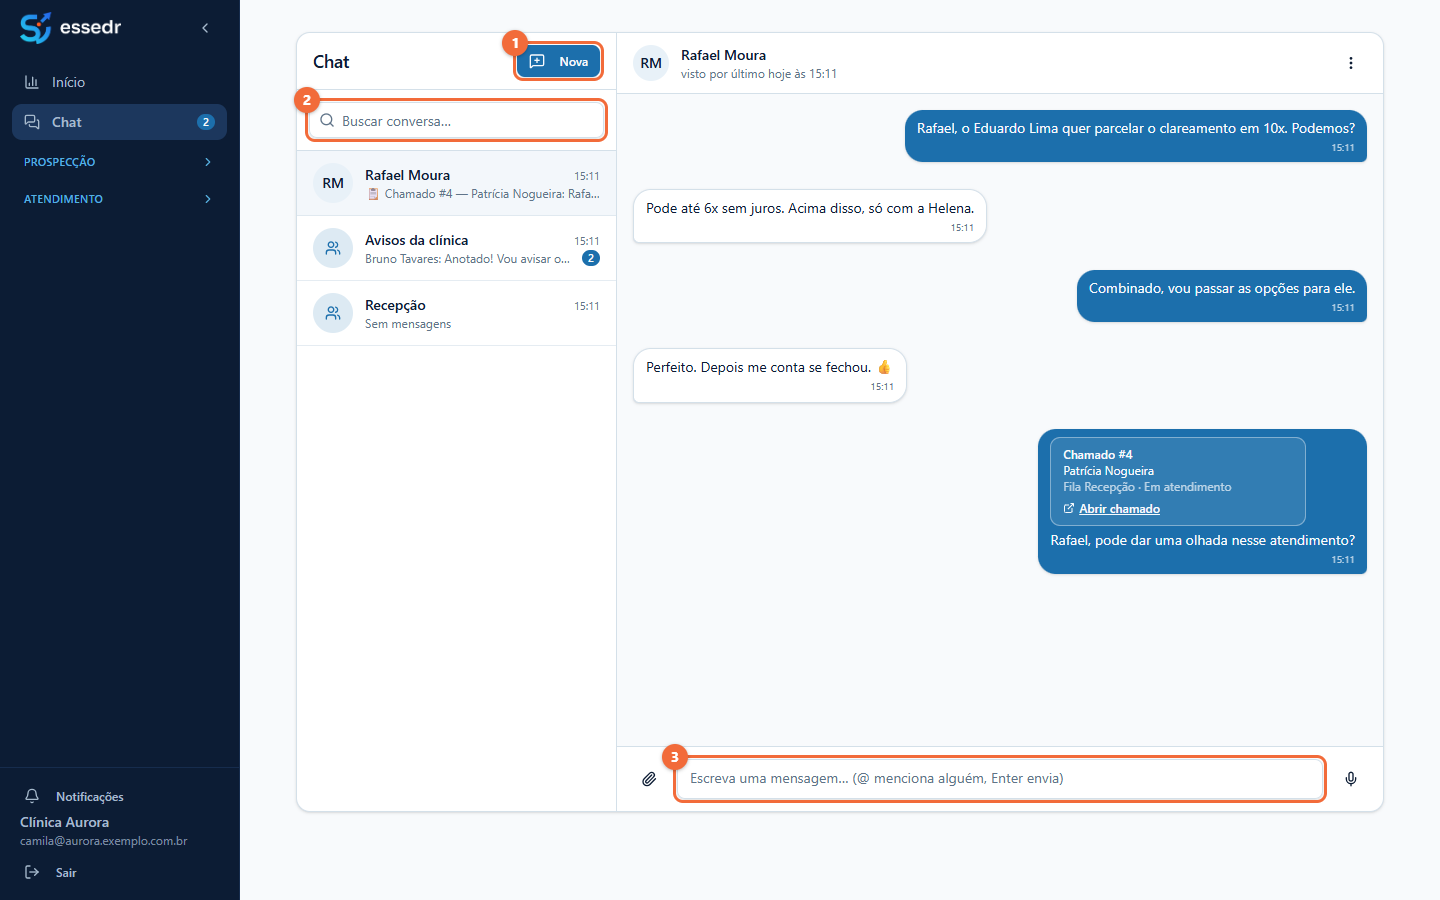Collapse the sidebar with the chevron arrow
This screenshot has width=1440, height=900.
pyautogui.click(x=205, y=28)
